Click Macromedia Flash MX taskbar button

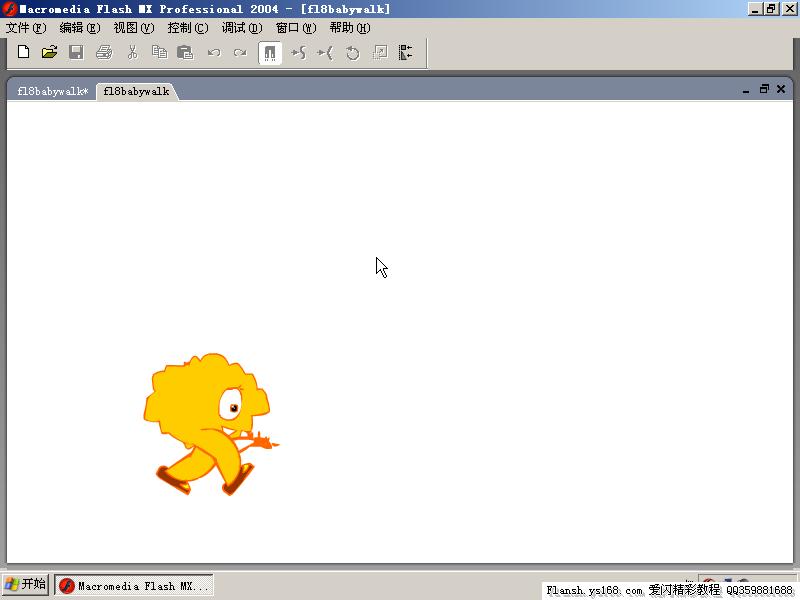tap(134, 586)
